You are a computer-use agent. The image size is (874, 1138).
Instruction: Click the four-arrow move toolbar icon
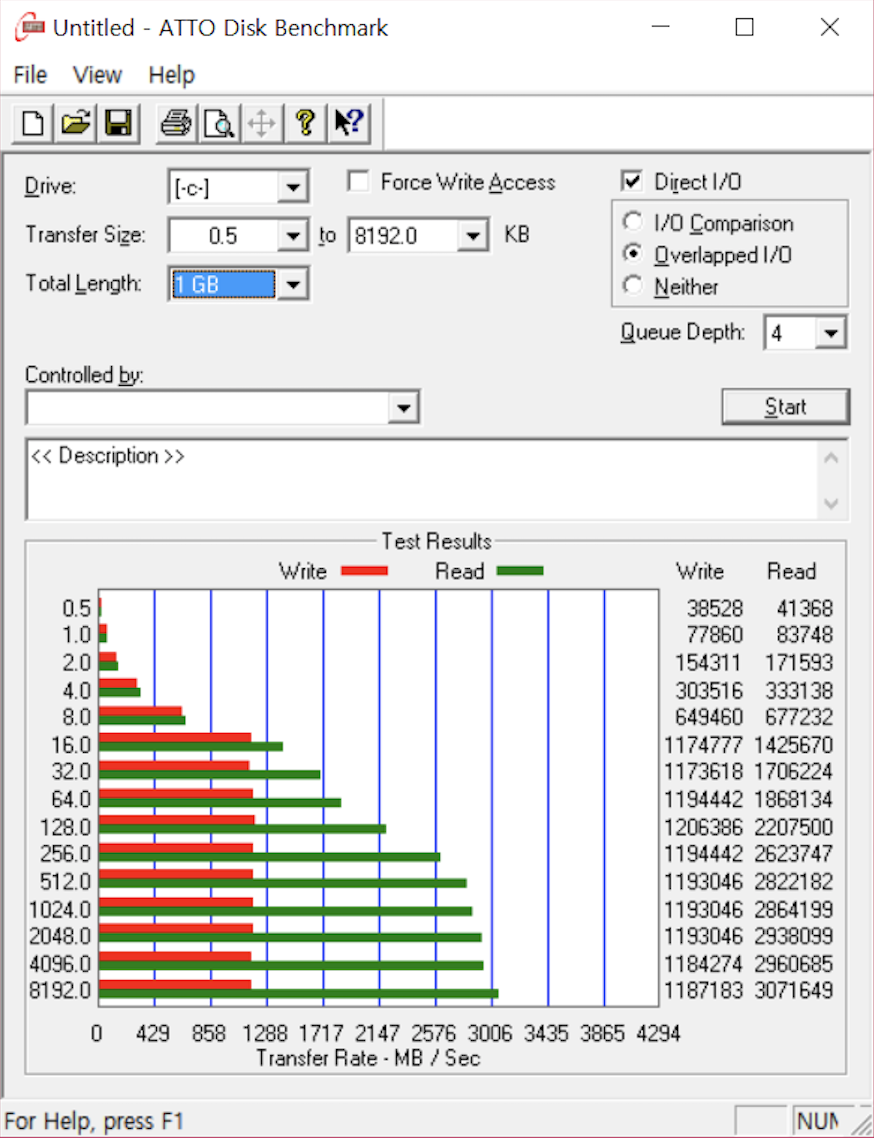tap(261, 123)
